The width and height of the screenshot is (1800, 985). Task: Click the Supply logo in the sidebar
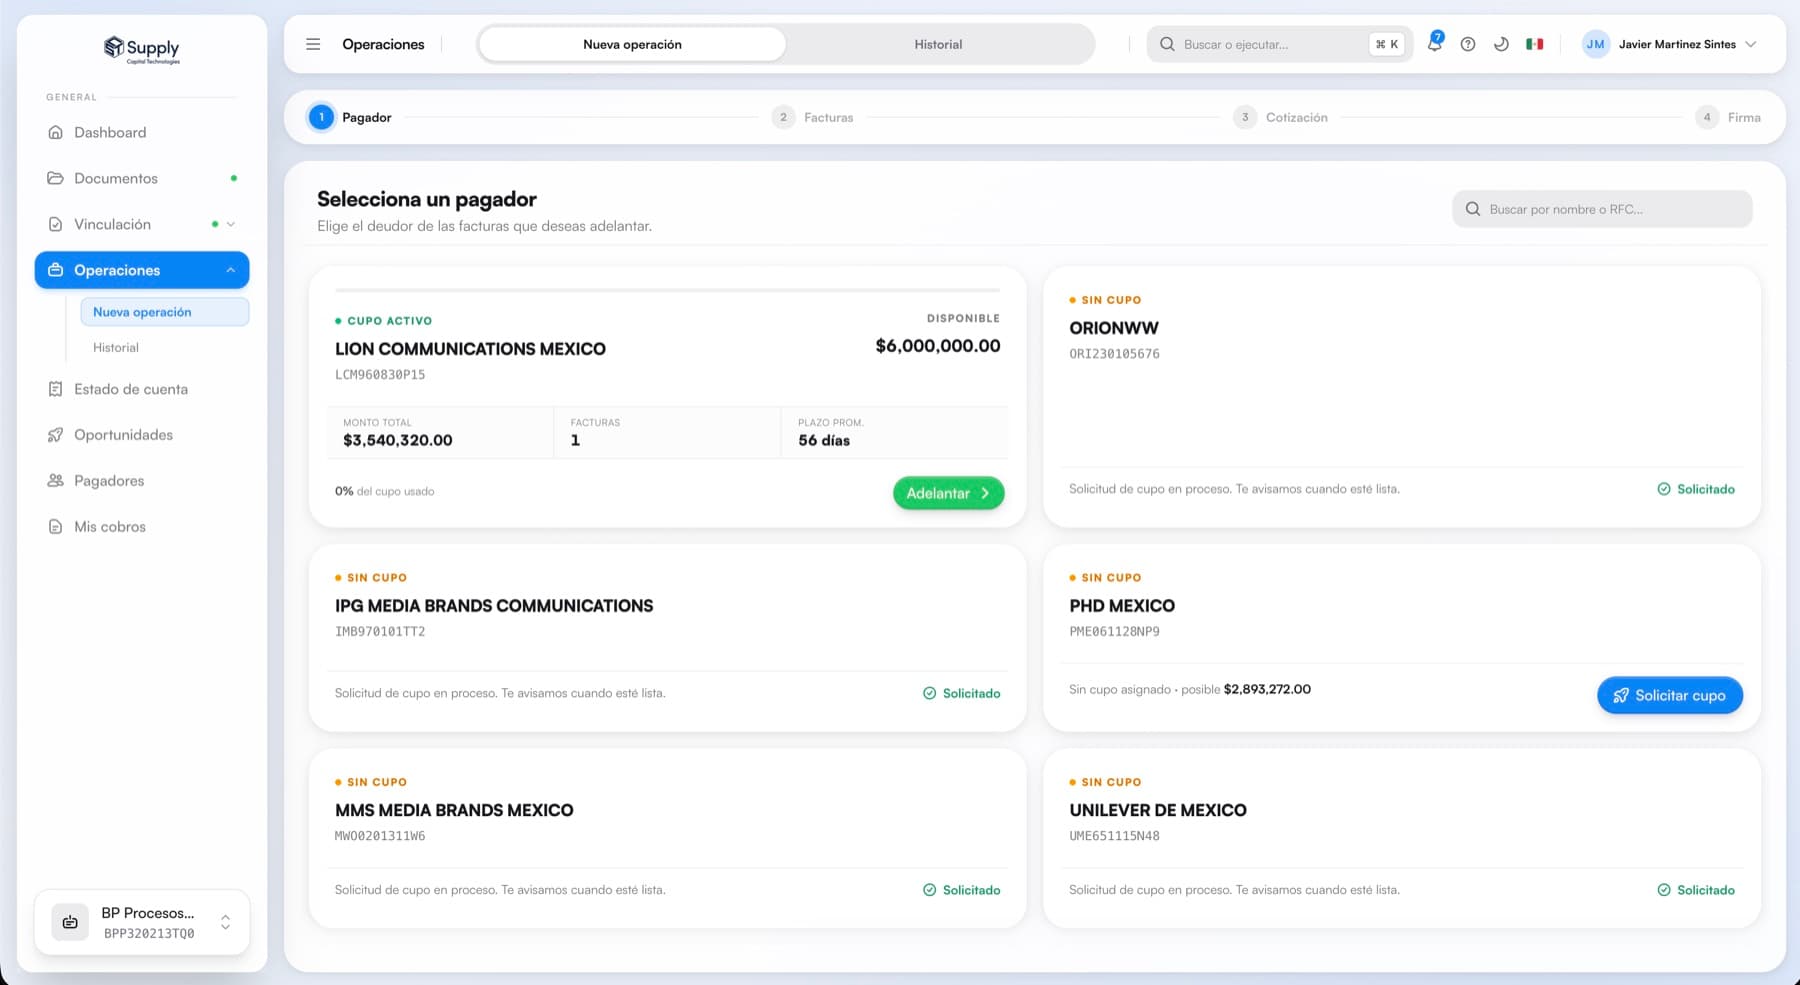tap(142, 49)
